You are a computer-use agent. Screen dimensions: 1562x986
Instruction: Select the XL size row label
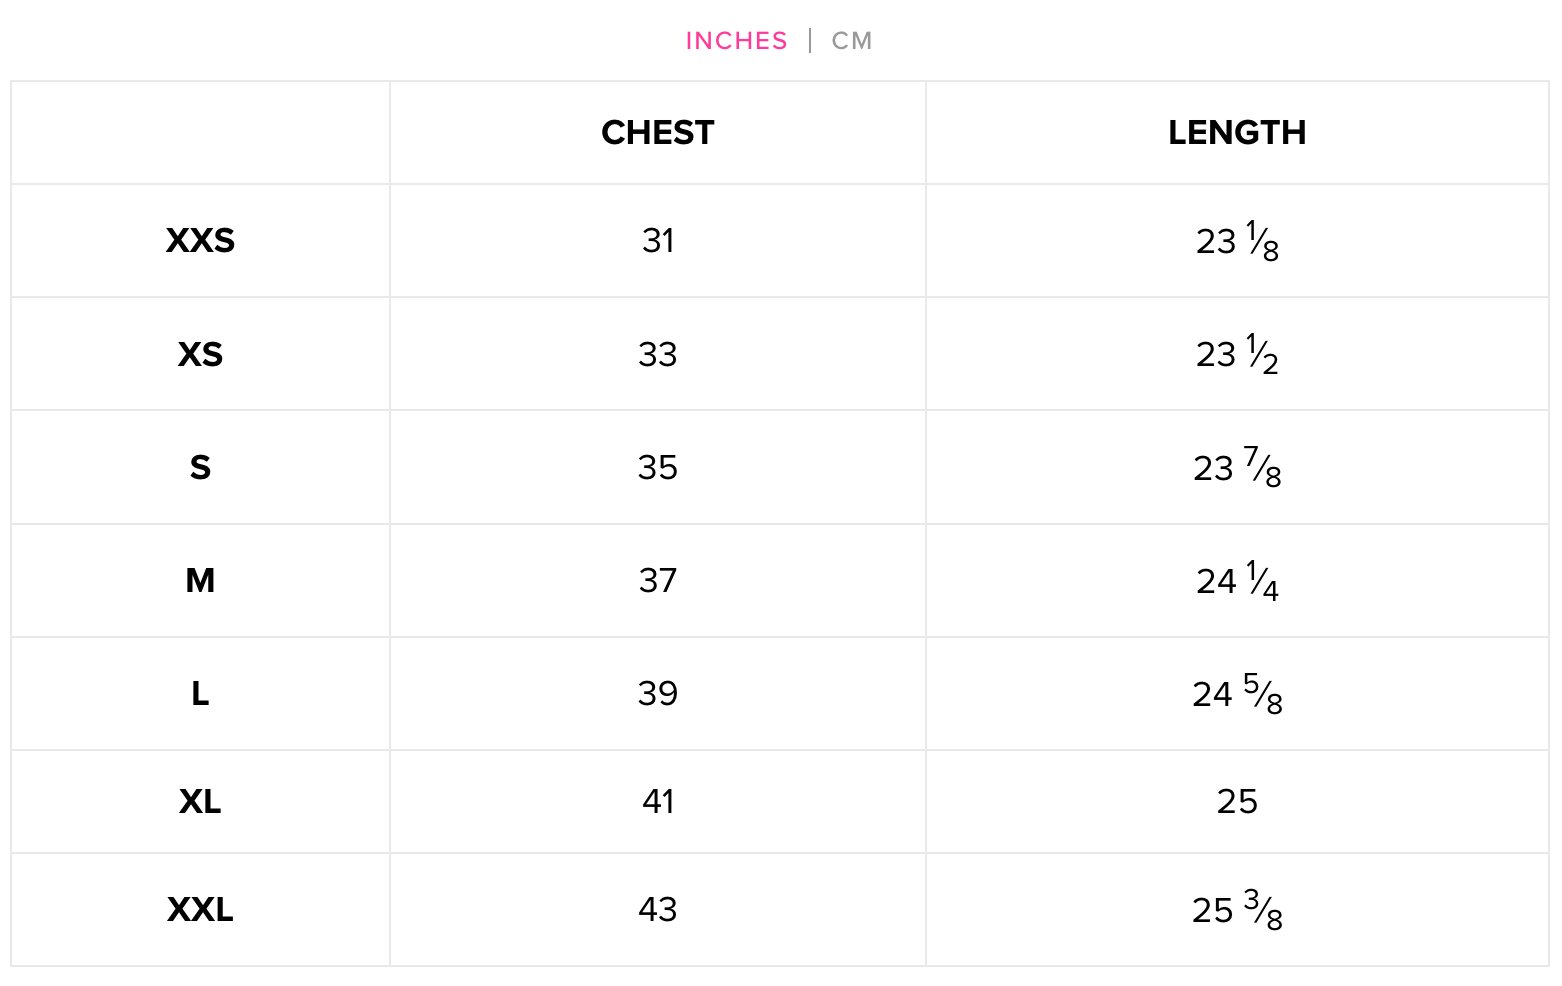click(x=200, y=802)
